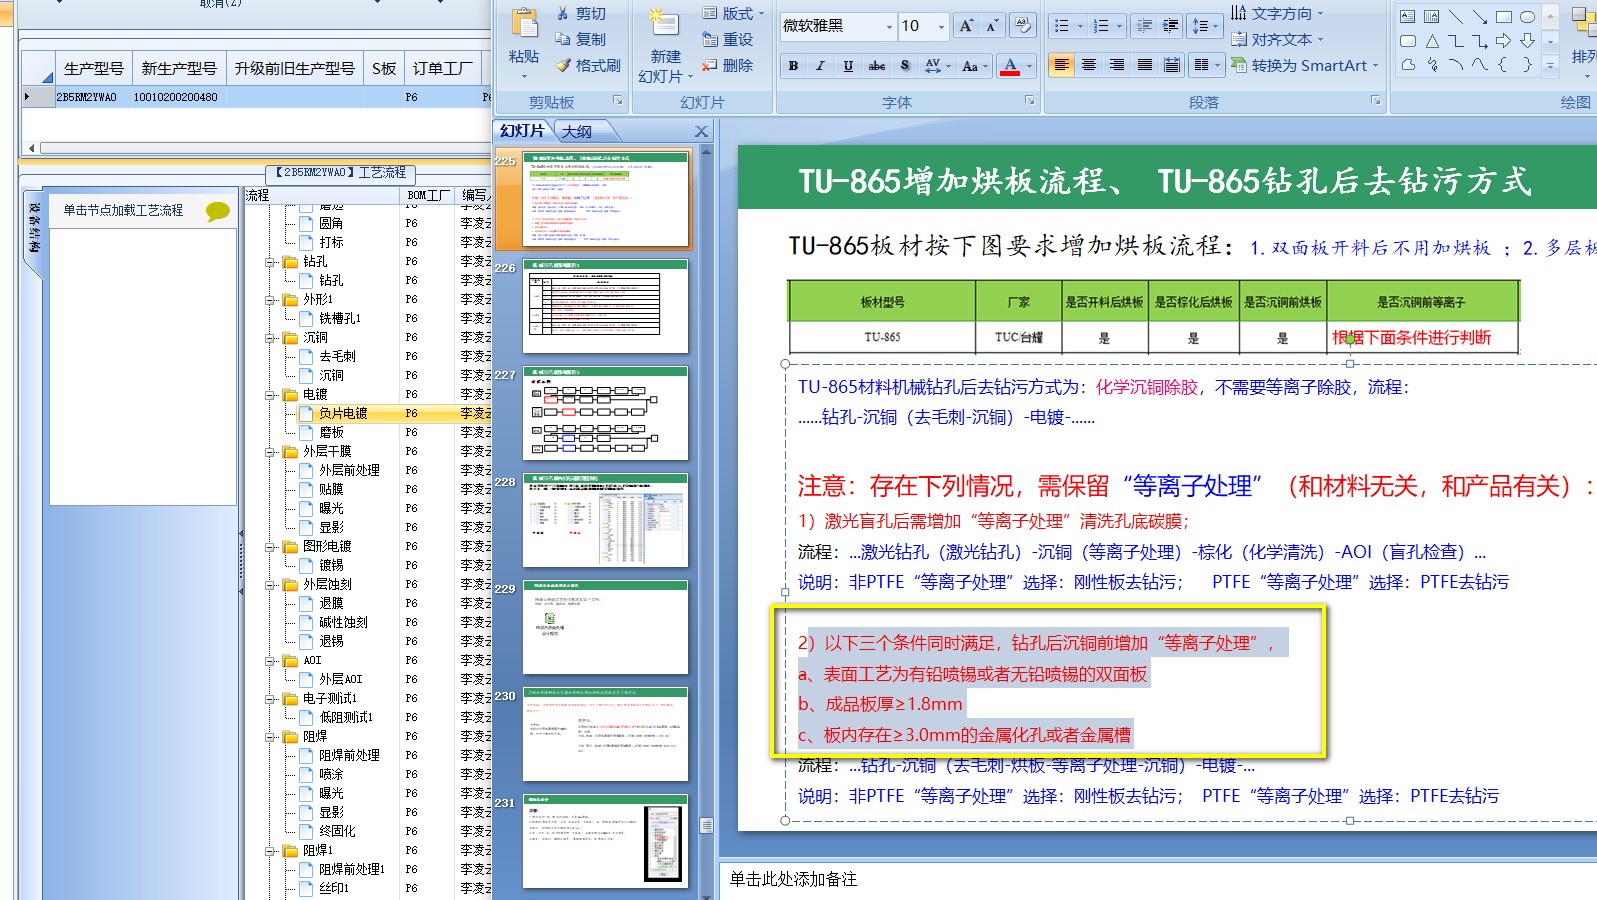
Task: Click the New Slide (新建幻灯片) icon
Action: tap(664, 24)
